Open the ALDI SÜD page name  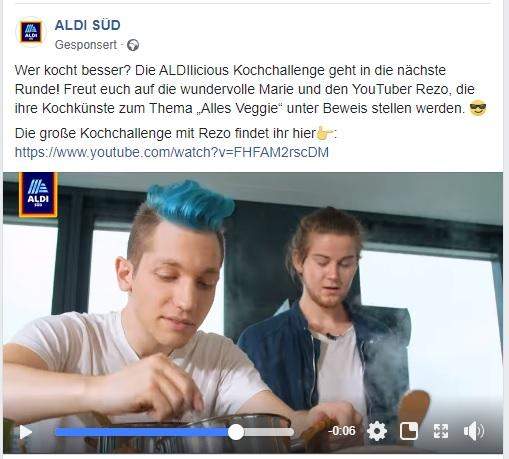[x=87, y=25]
